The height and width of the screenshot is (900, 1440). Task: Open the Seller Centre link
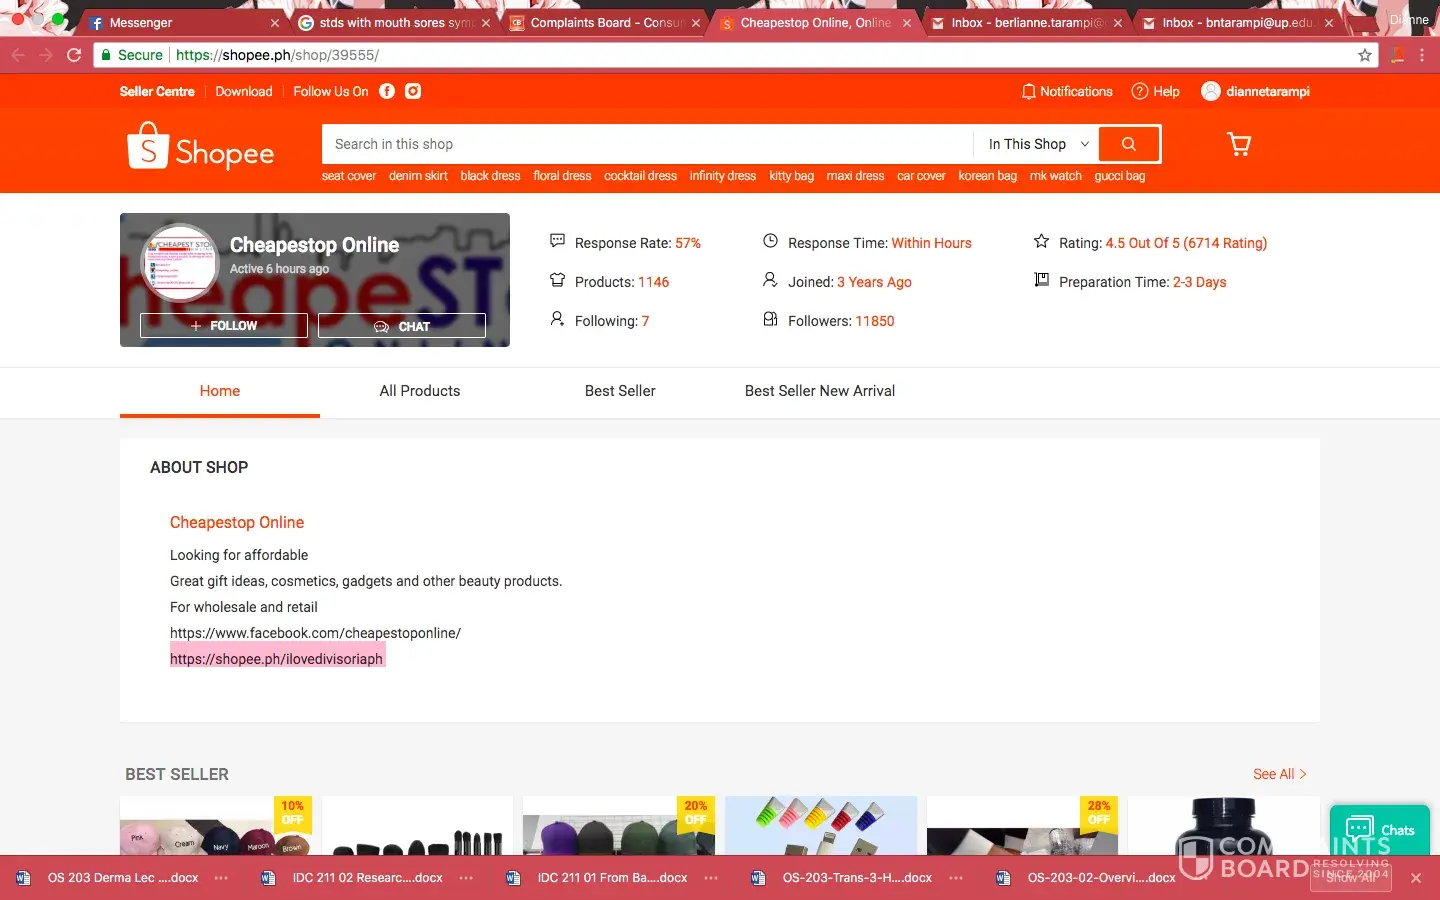157,91
